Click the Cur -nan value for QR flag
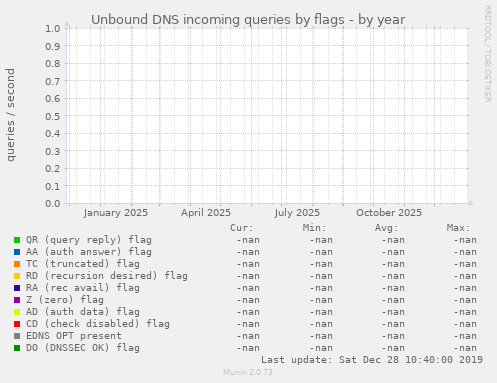Screen dimensions: 497x383 point(248,240)
